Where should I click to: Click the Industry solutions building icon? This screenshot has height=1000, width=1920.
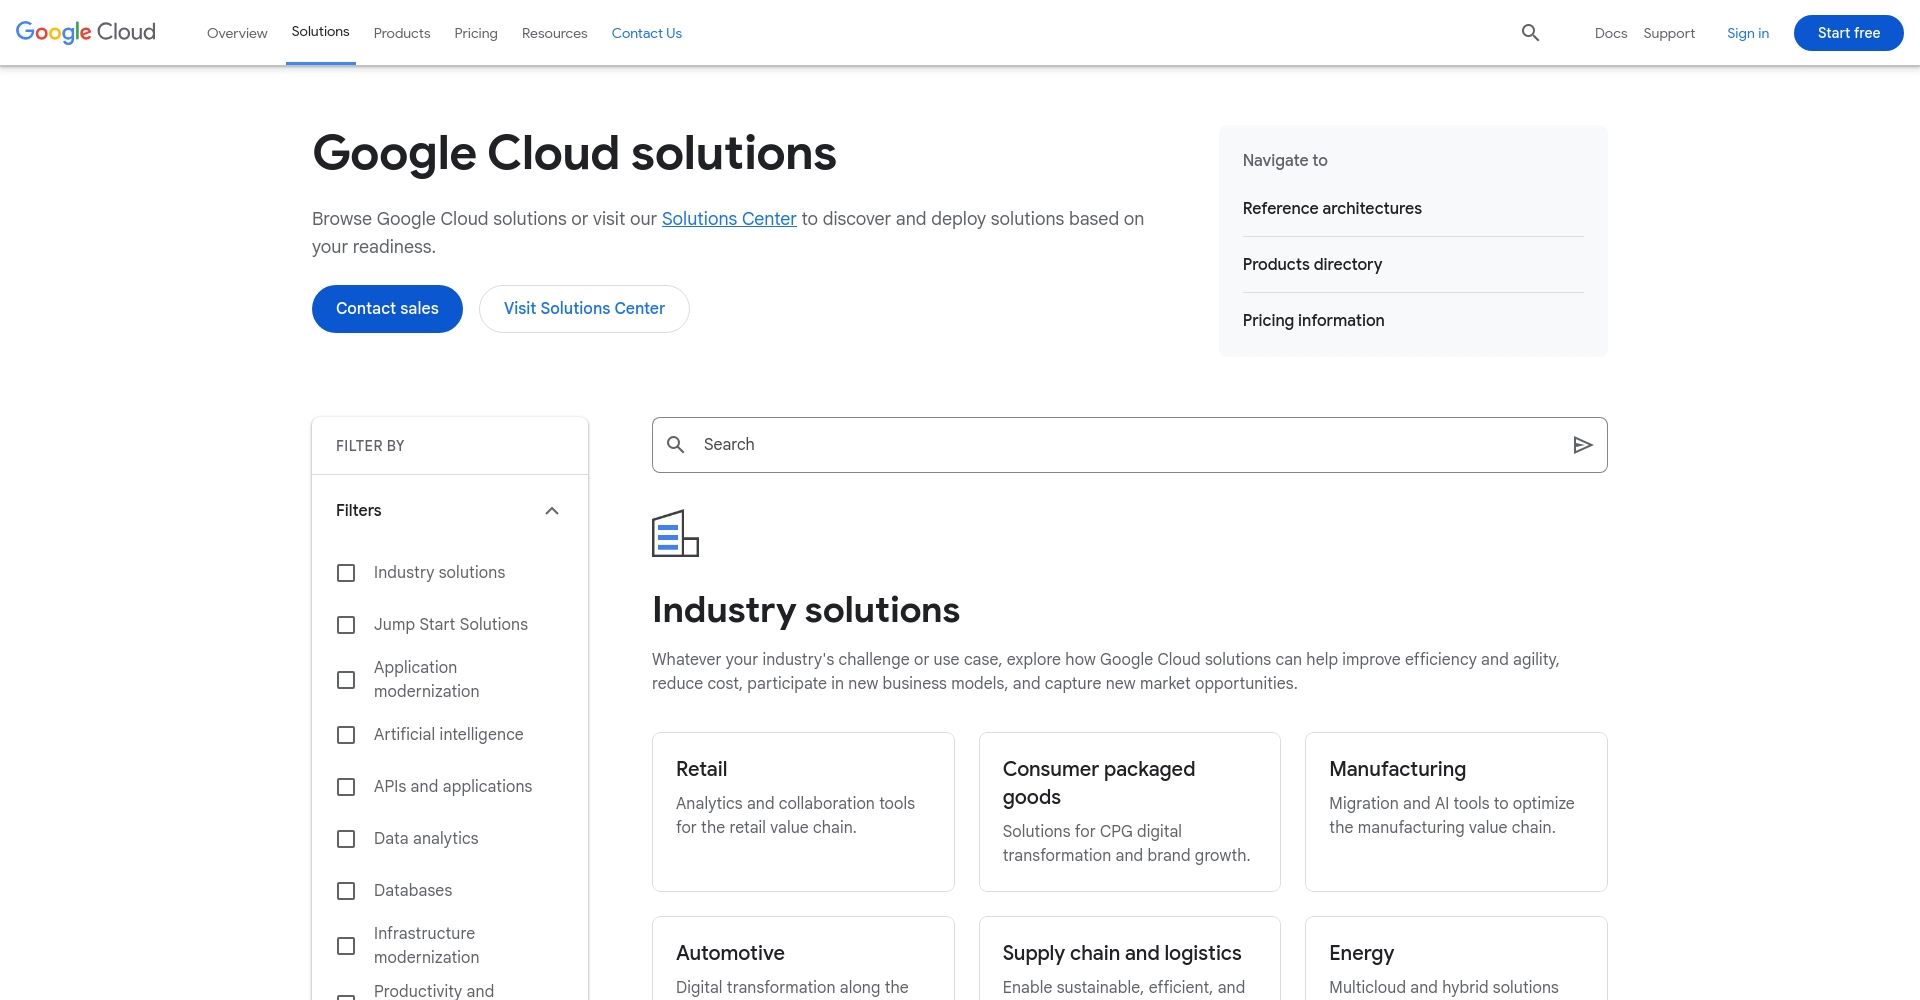coord(675,533)
